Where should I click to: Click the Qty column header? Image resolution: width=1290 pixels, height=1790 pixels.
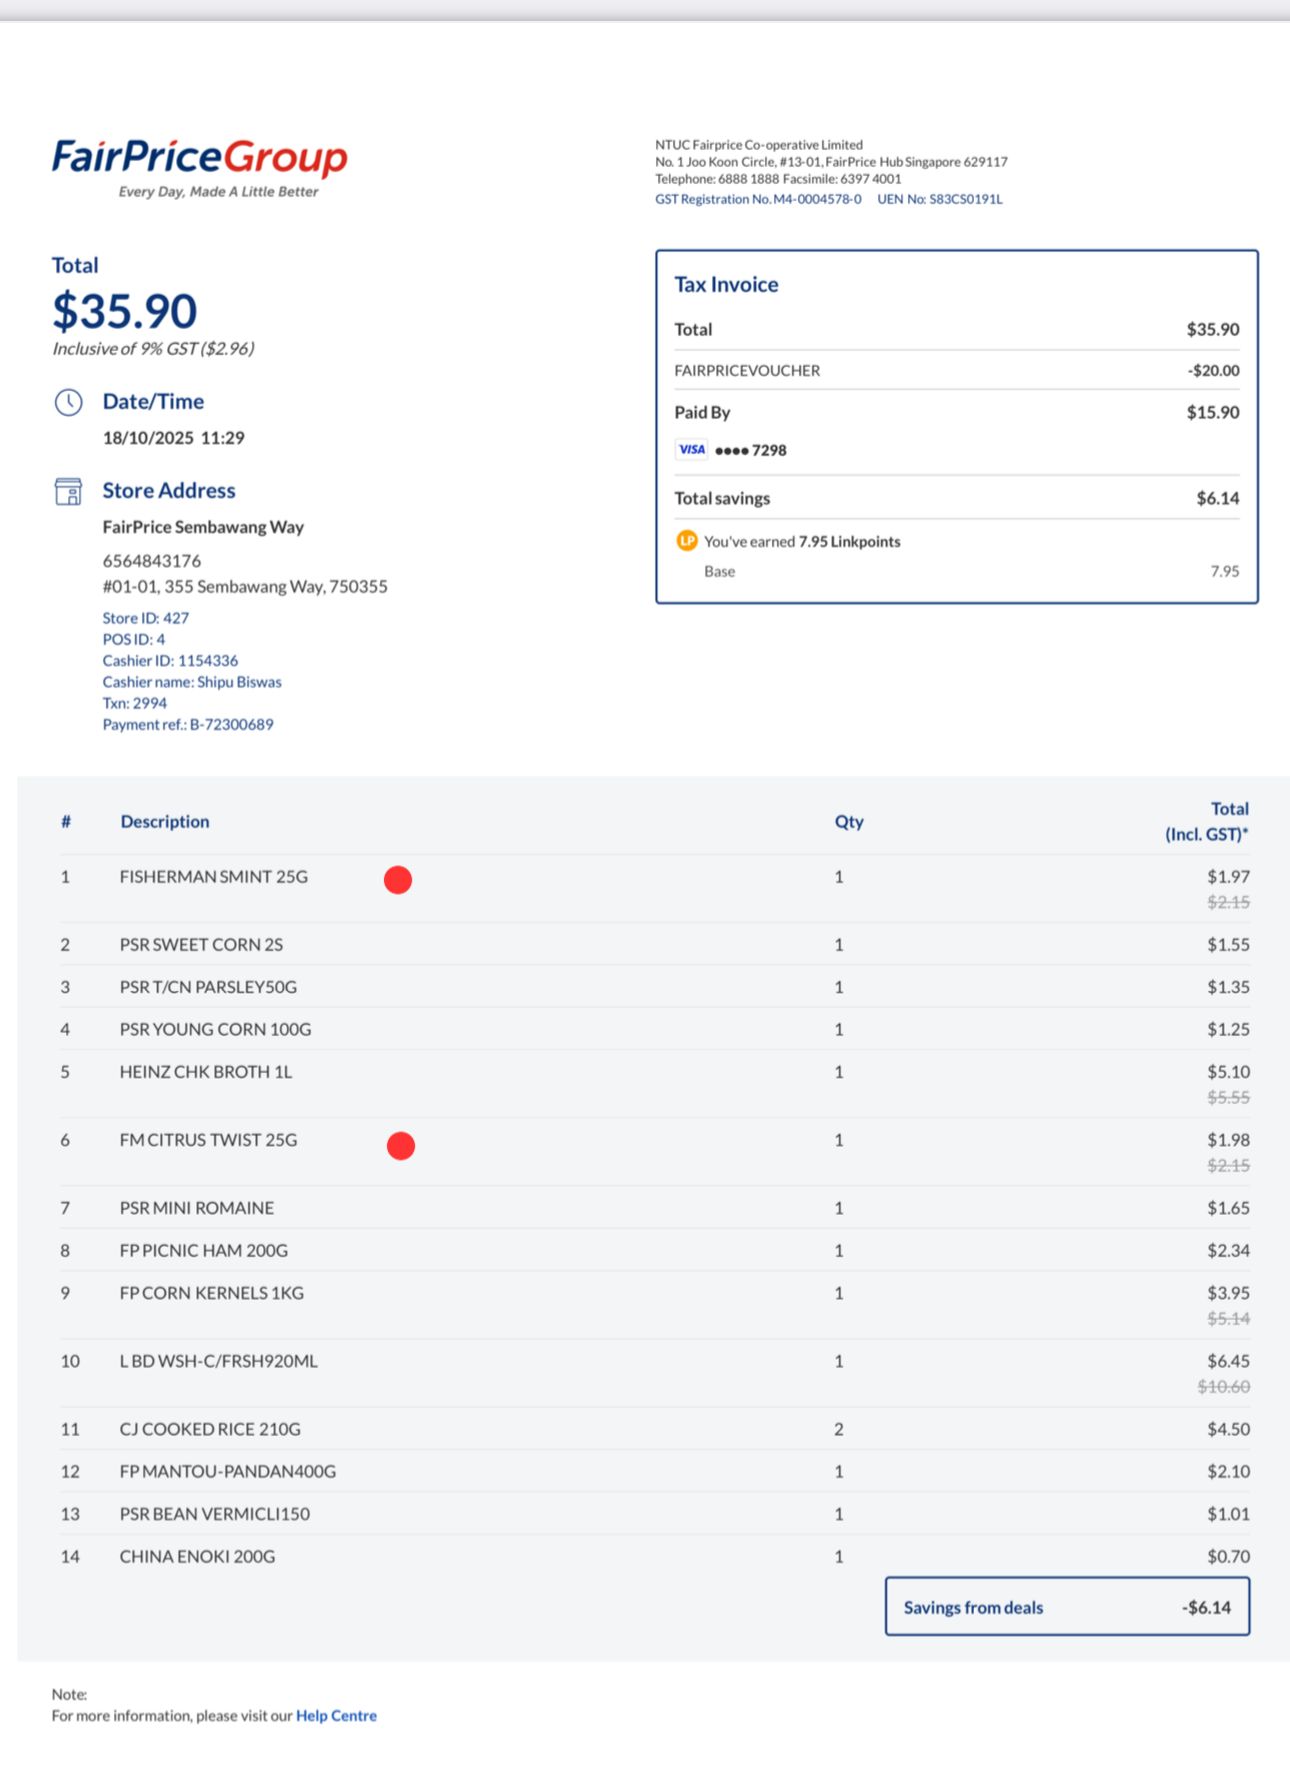click(849, 821)
